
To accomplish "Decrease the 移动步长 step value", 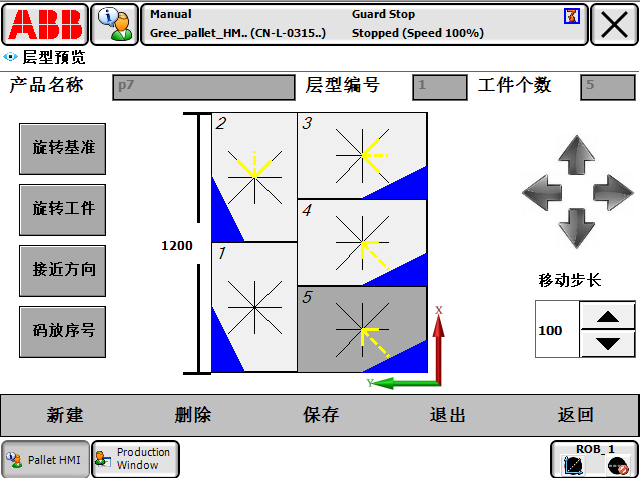I will pyautogui.click(x=608, y=344).
